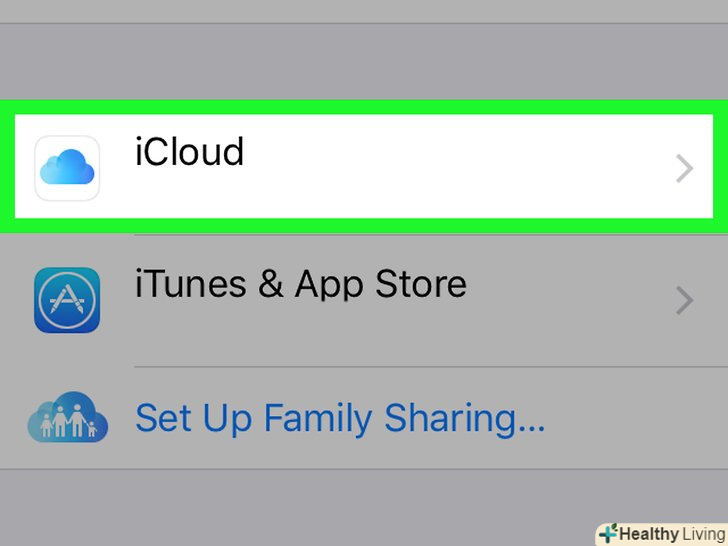Tap the Family Sharing people-cloud icon
Viewport: 728px width, 546px height.
(67, 417)
